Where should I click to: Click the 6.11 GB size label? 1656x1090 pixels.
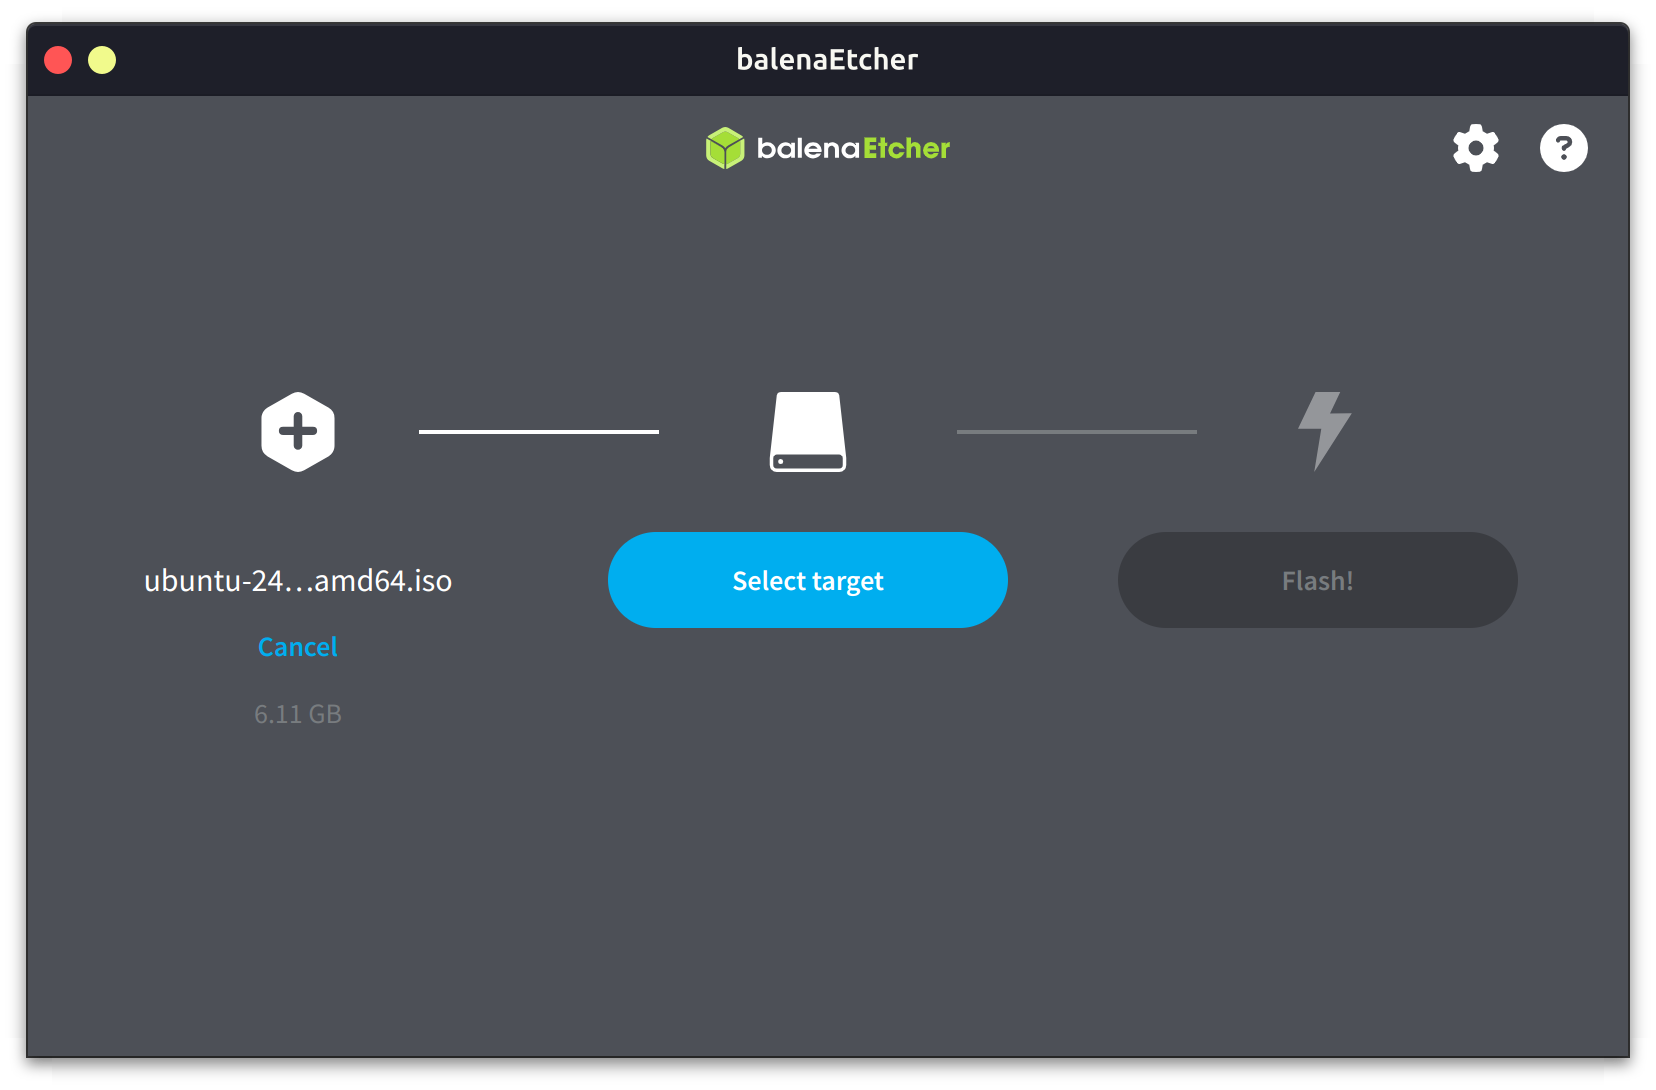tap(298, 714)
